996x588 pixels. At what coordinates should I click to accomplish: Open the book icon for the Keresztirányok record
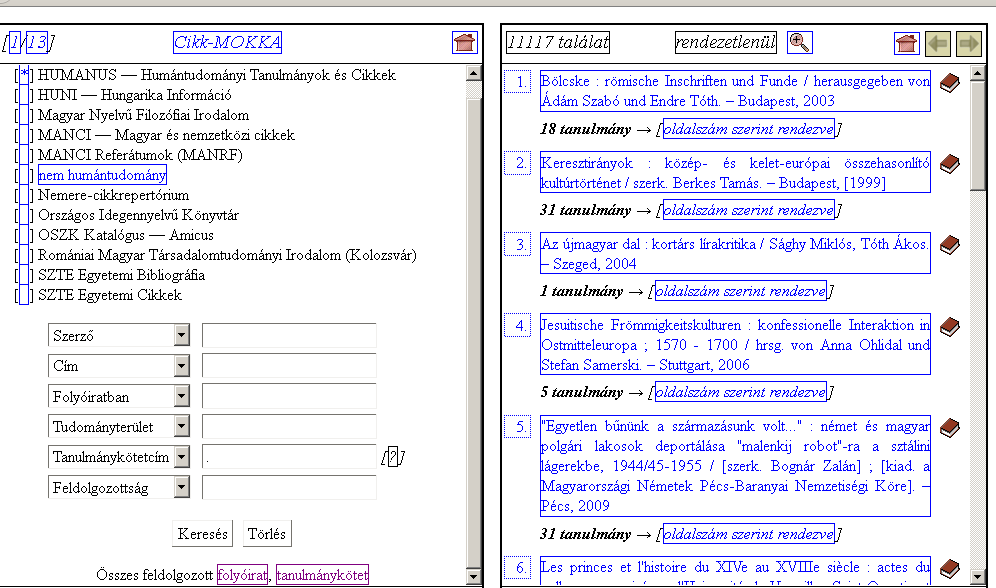click(949, 164)
